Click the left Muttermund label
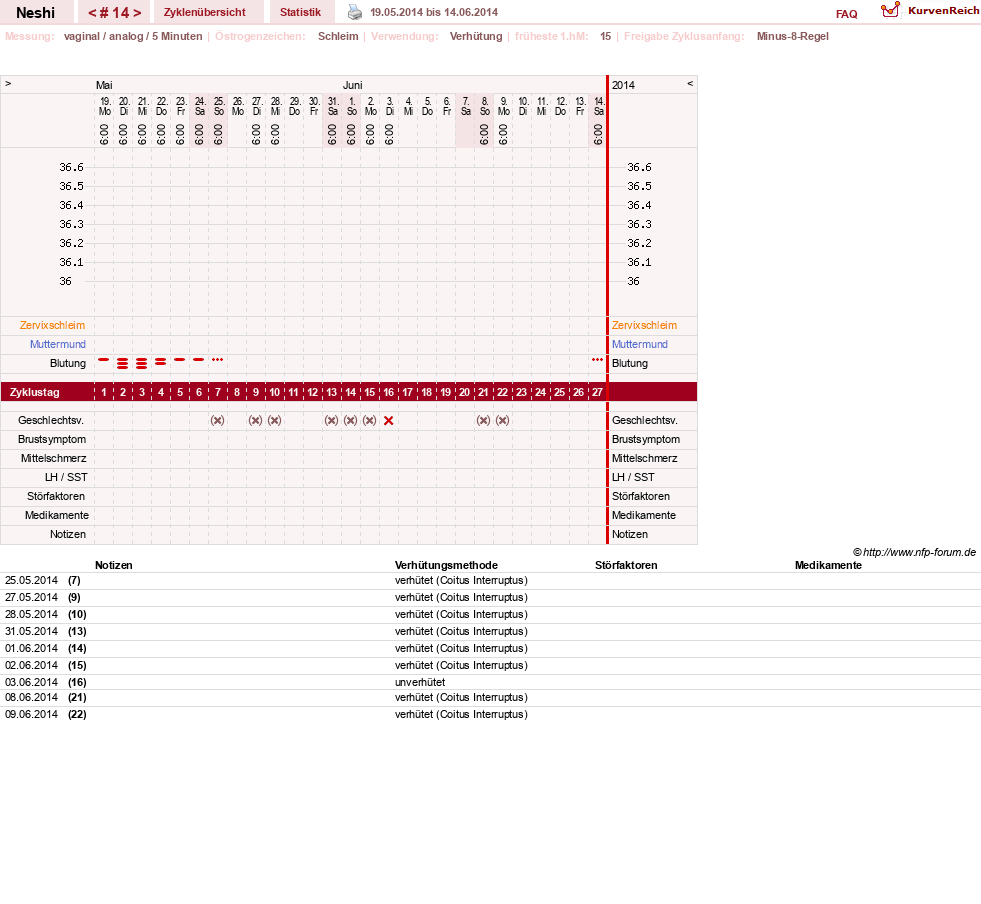The height and width of the screenshot is (904, 981). tap(58, 344)
